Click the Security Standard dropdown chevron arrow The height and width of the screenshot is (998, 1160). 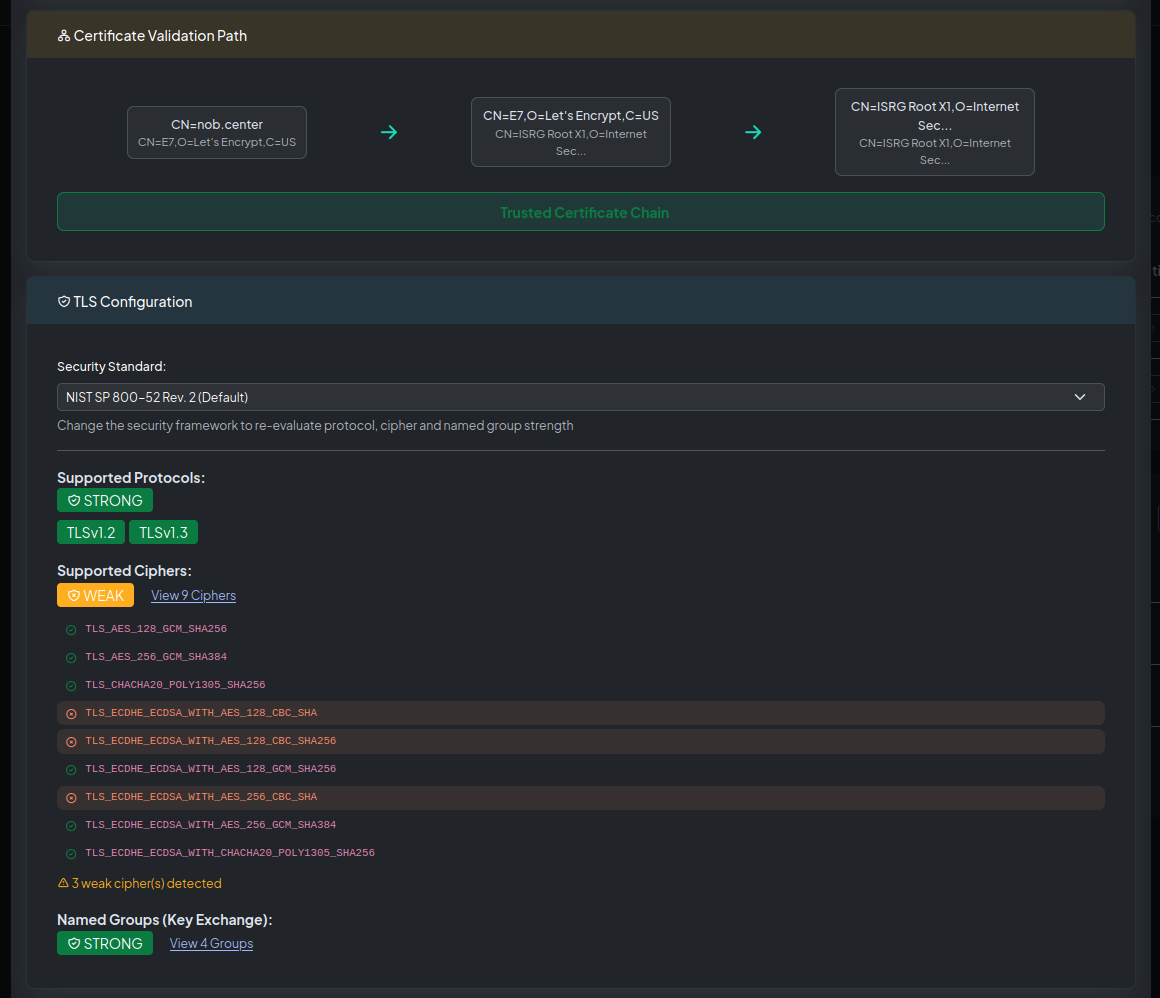[x=1080, y=397]
